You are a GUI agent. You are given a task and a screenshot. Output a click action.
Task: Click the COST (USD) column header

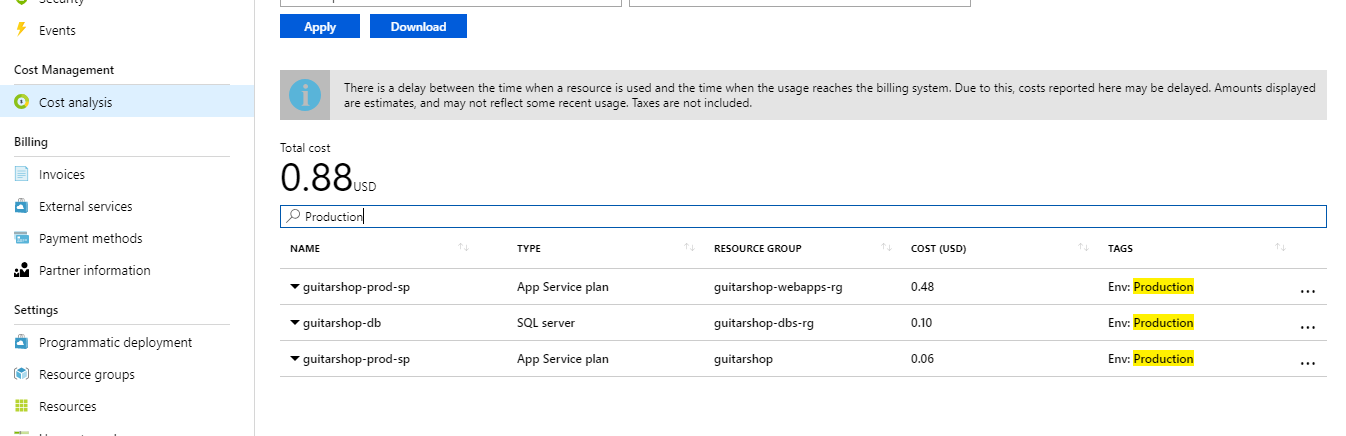(x=937, y=248)
